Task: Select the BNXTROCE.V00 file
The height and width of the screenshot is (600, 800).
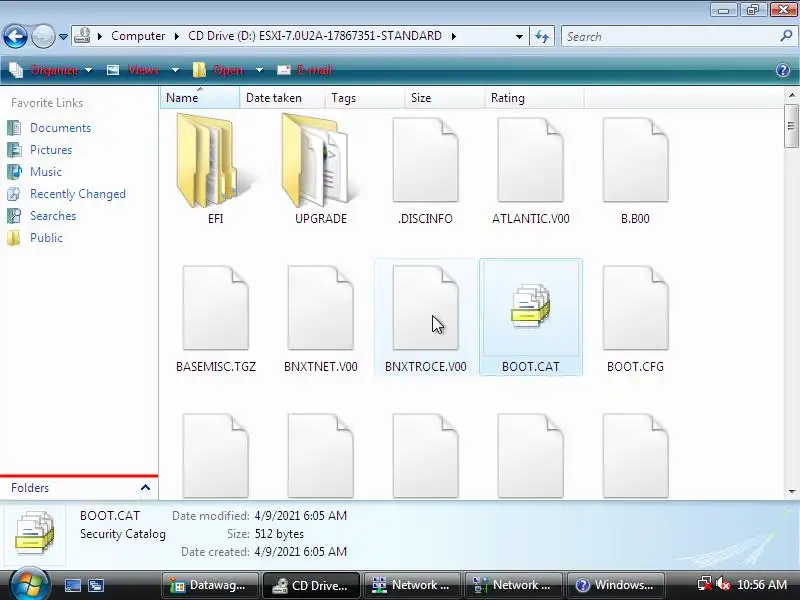Action: pyautogui.click(x=426, y=319)
